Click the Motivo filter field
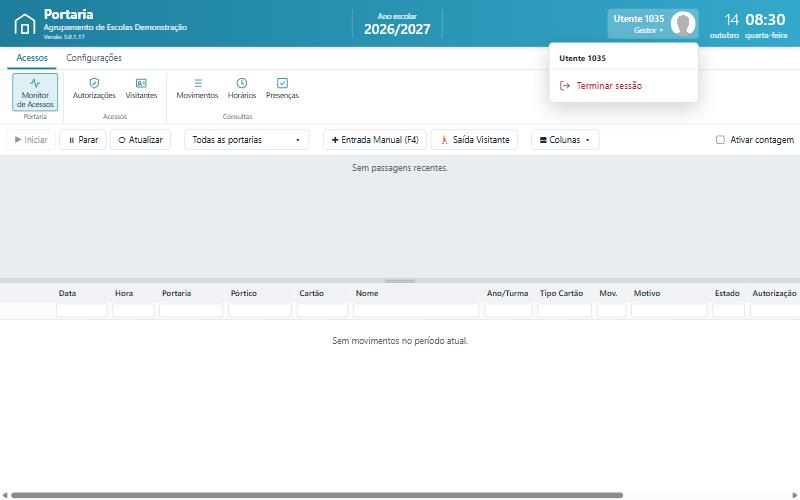 (669, 310)
